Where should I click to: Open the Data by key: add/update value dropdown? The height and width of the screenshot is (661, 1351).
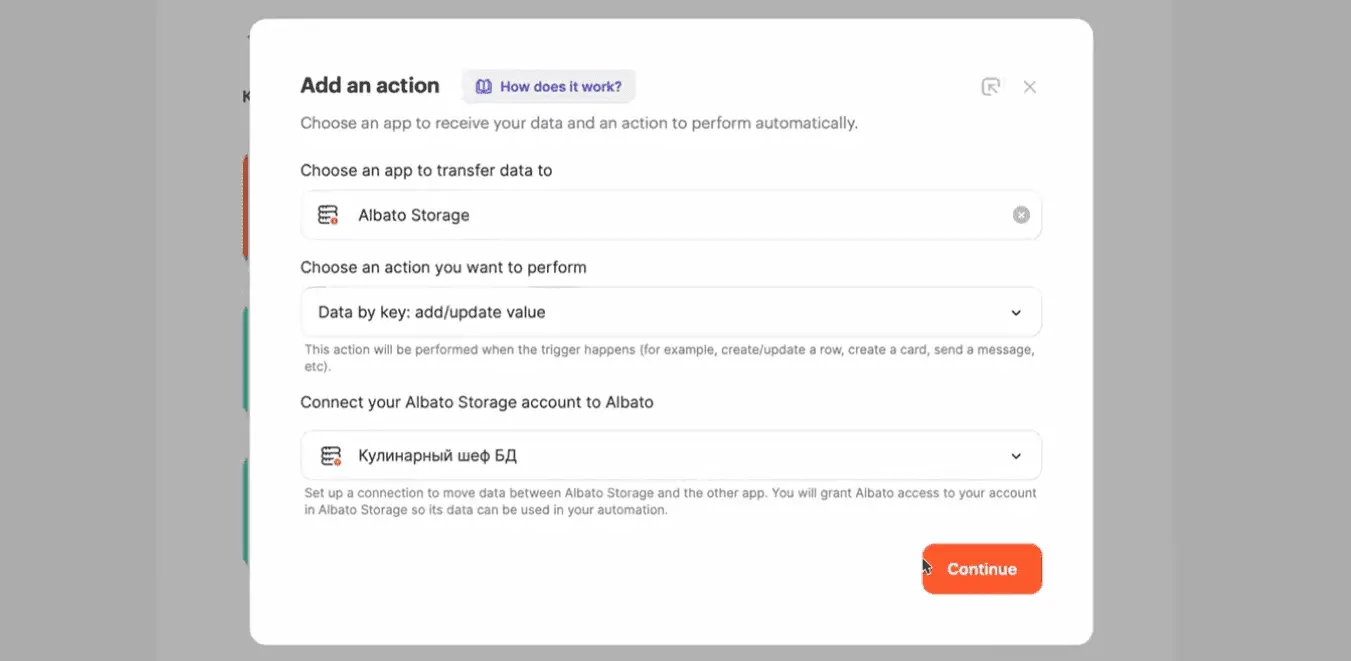[671, 312]
